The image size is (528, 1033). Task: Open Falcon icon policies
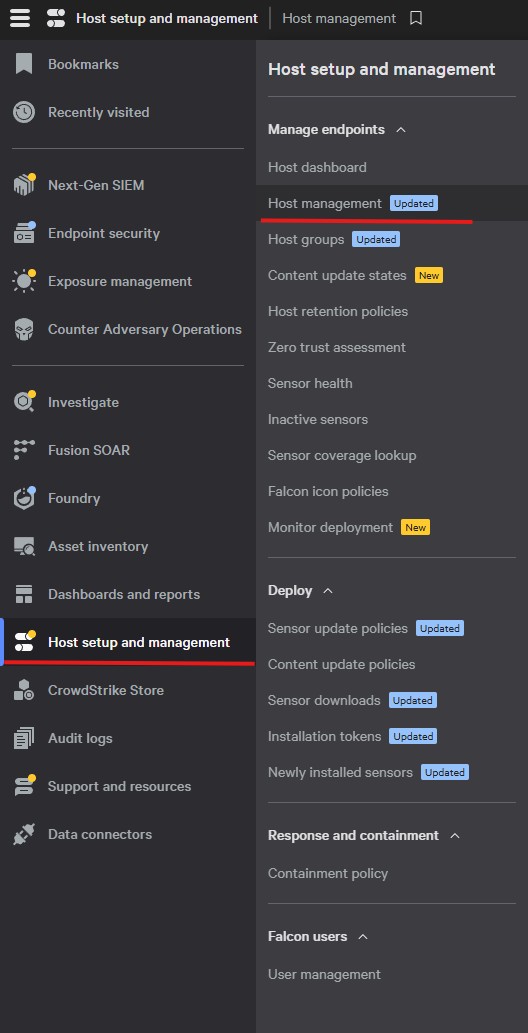pos(328,491)
